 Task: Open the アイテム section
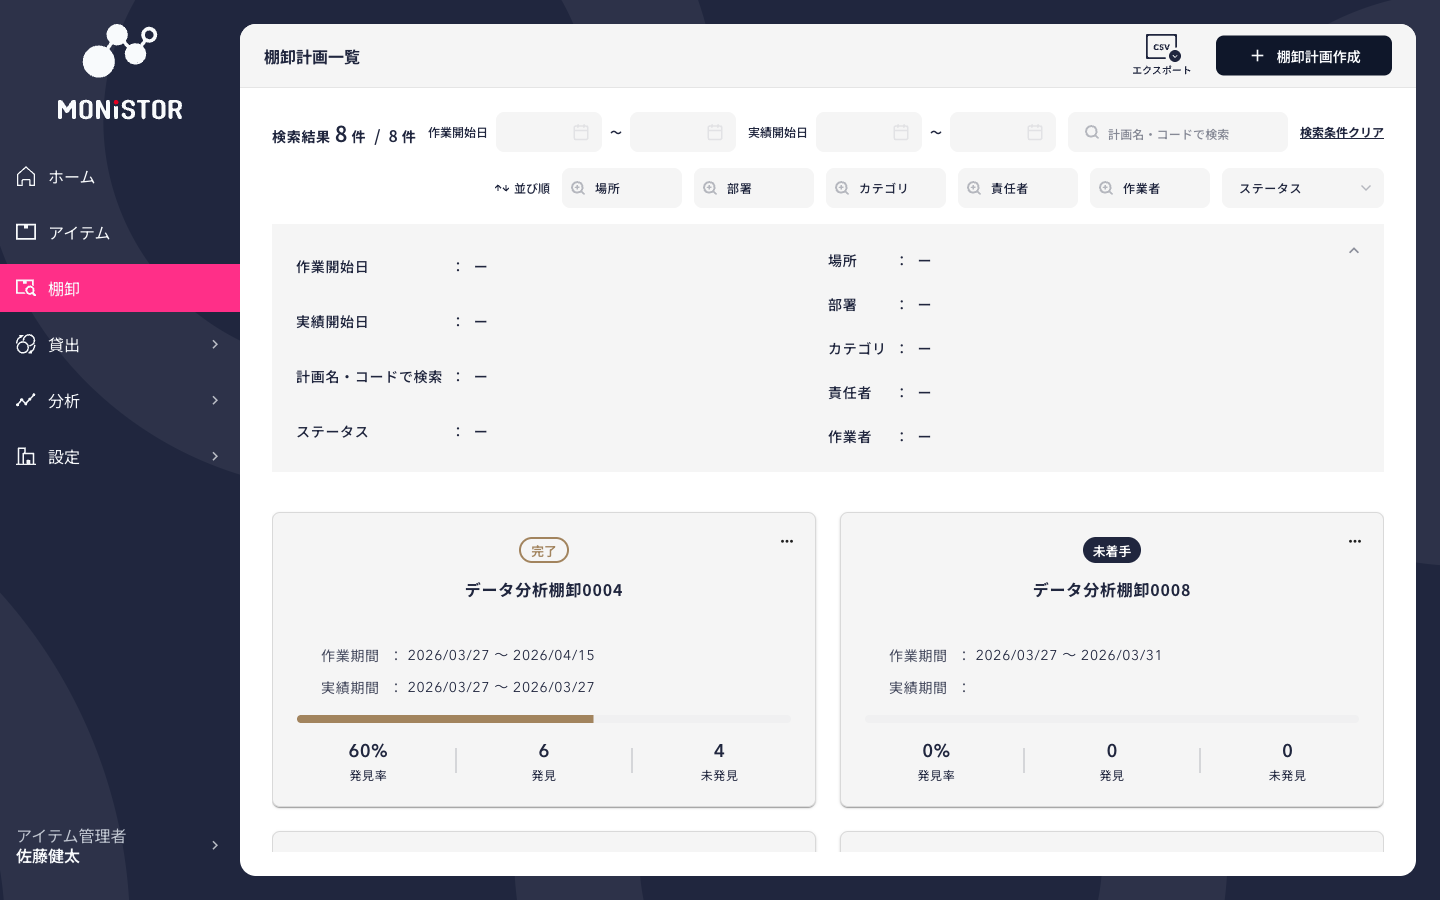click(79, 232)
